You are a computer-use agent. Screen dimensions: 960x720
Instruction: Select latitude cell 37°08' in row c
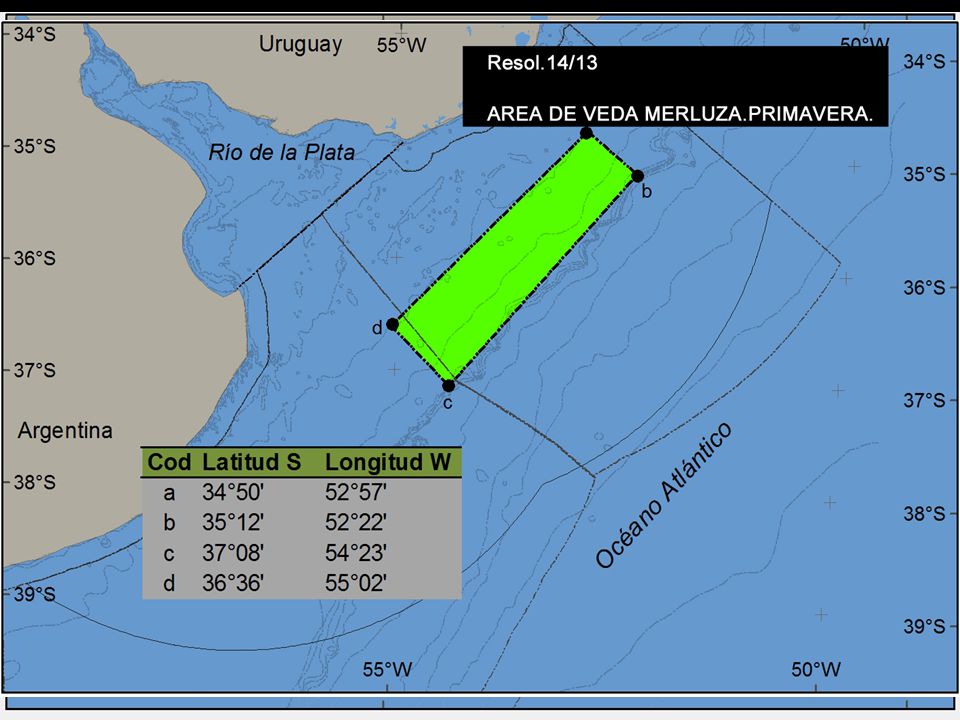tap(233, 553)
